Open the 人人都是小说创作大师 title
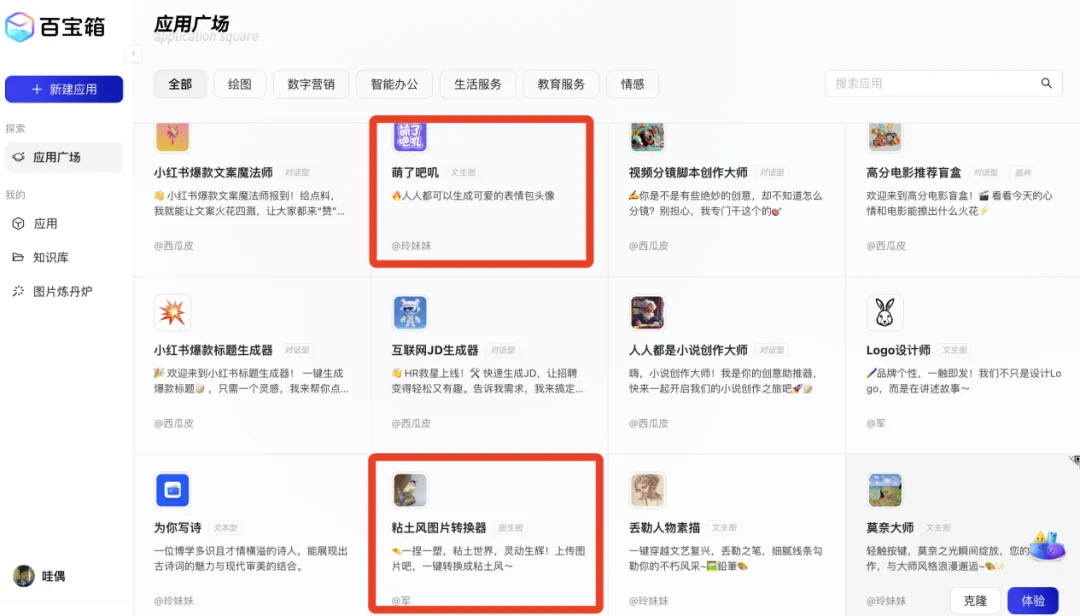 (688, 350)
